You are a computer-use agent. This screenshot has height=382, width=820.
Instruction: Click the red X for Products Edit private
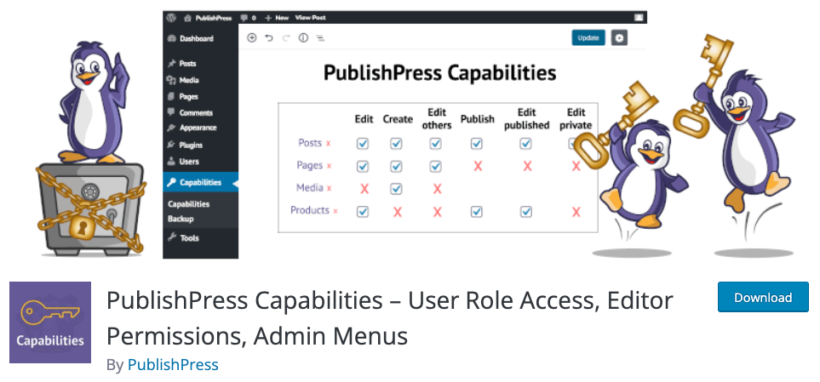[x=576, y=212]
